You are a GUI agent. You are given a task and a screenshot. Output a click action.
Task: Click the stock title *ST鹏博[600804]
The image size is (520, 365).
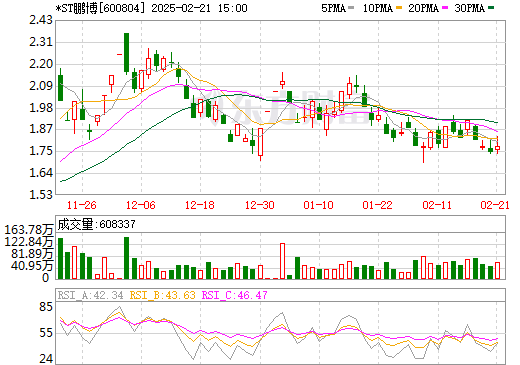pos(100,8)
